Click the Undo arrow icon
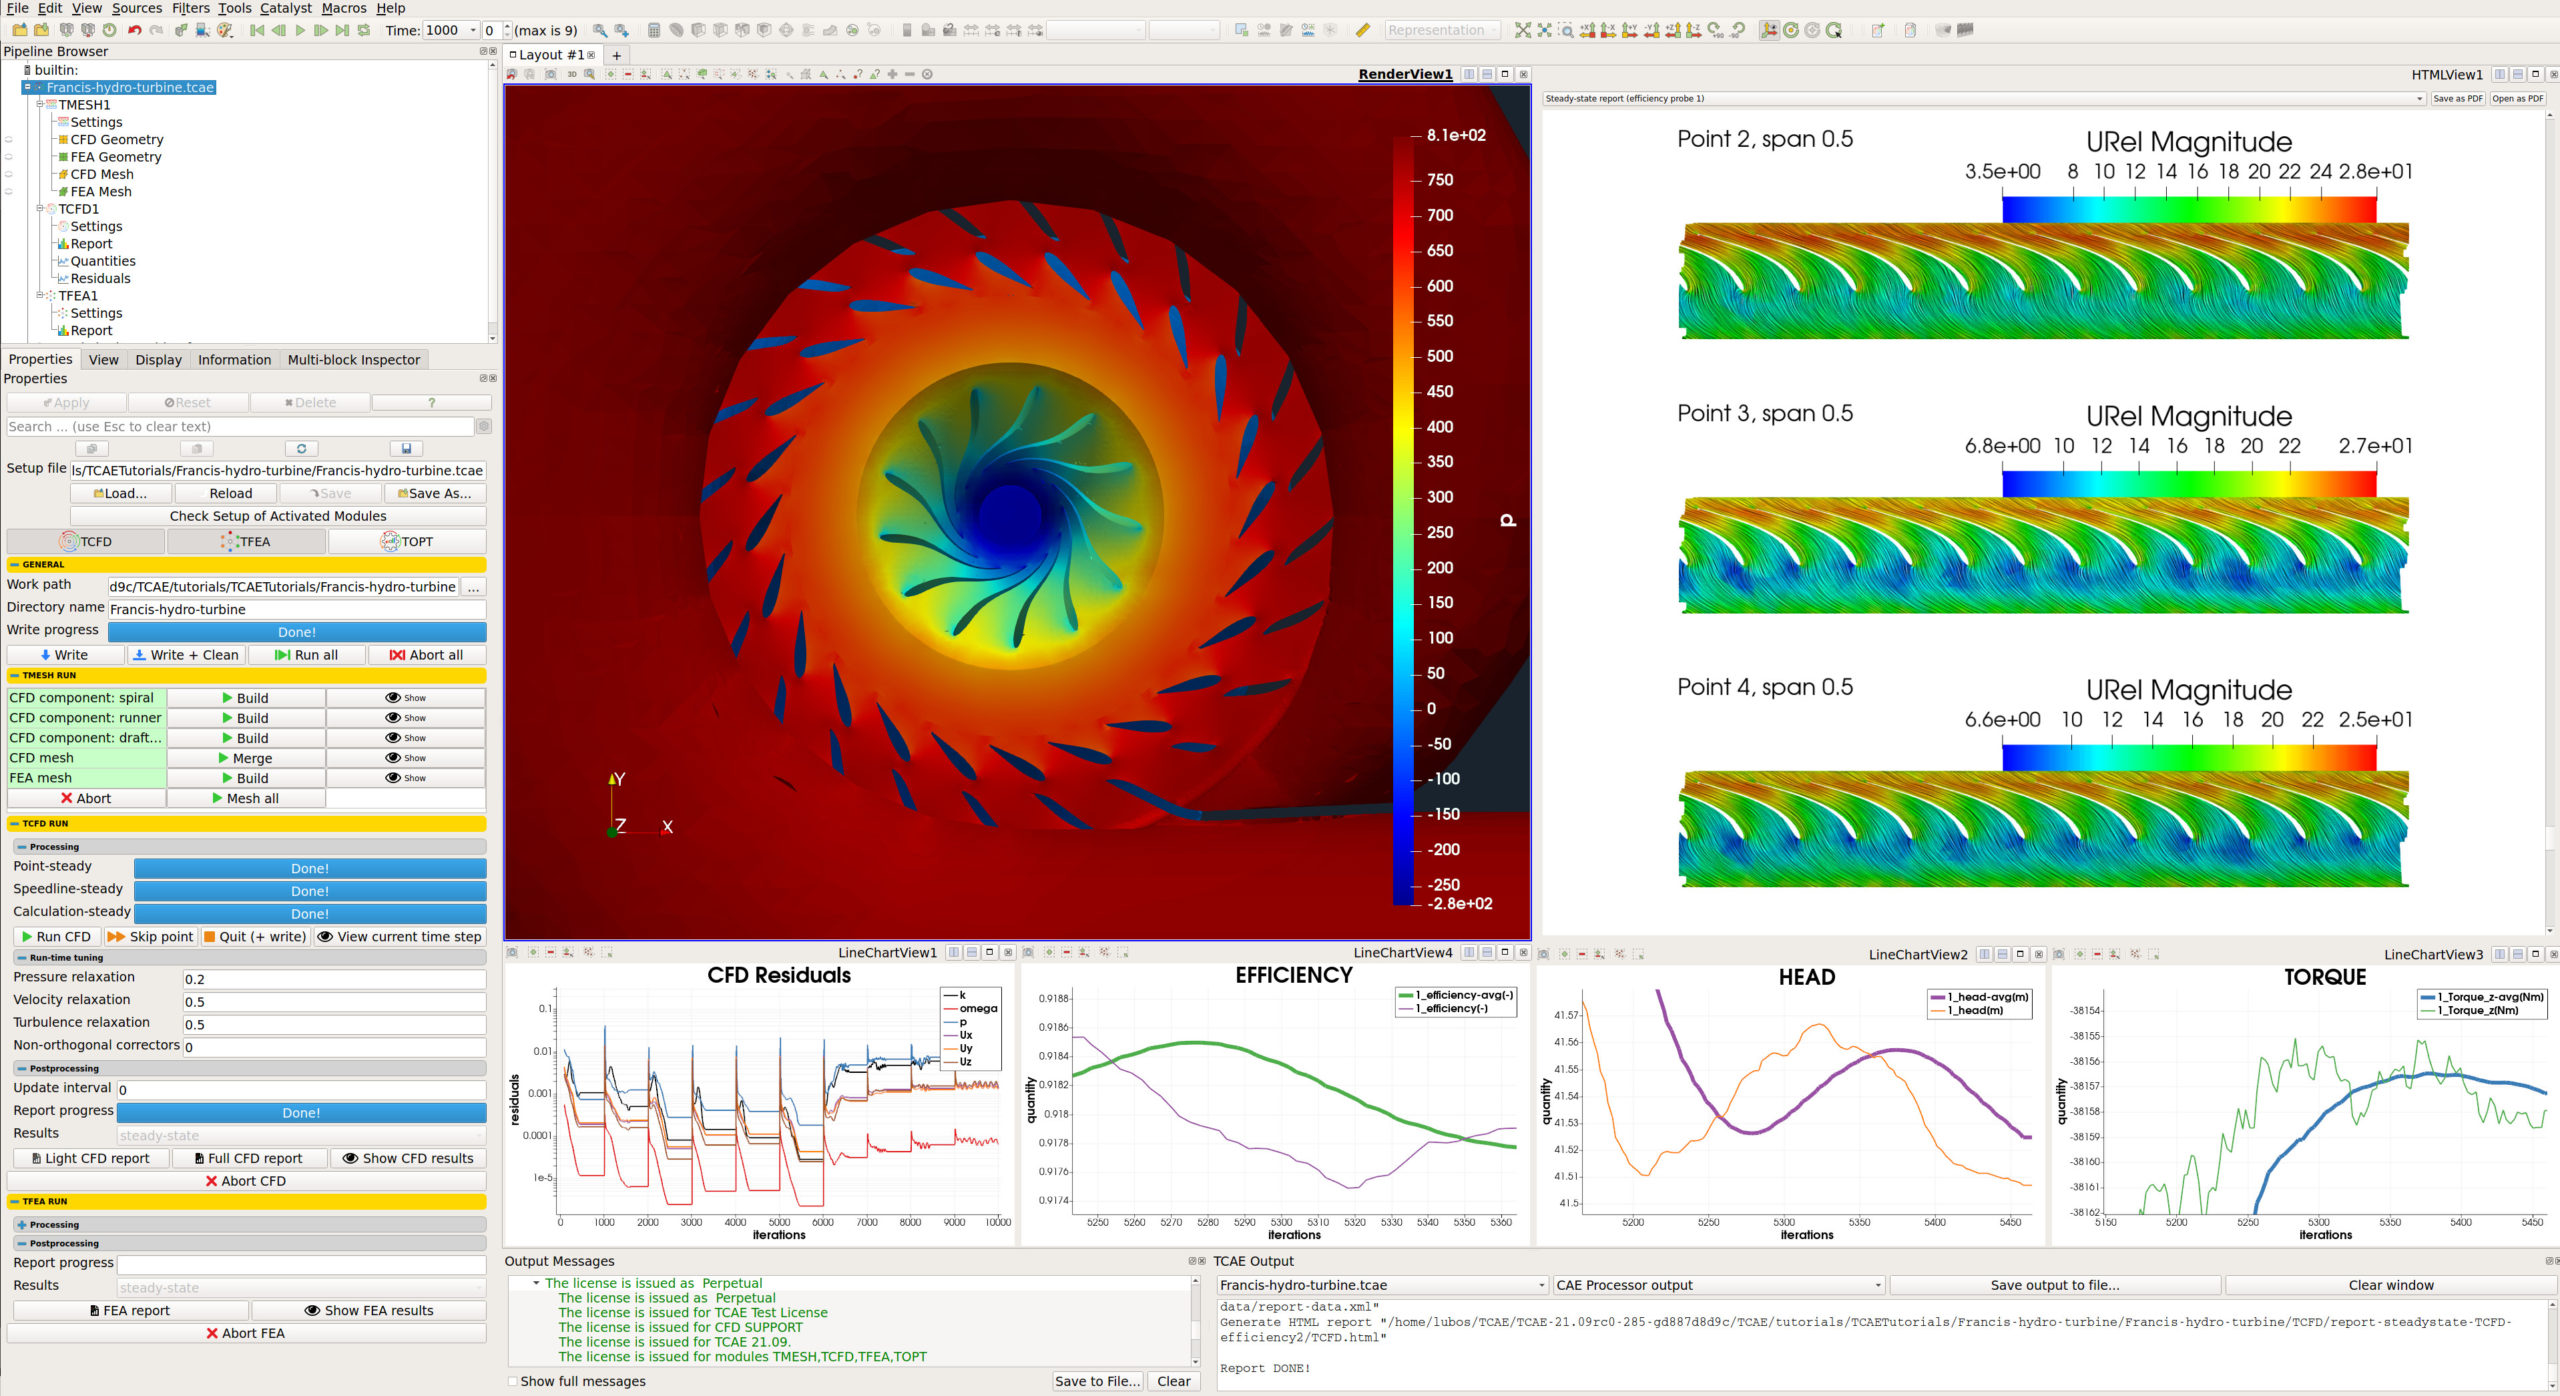Image resolution: width=2560 pixels, height=1396 pixels. pos(134,30)
